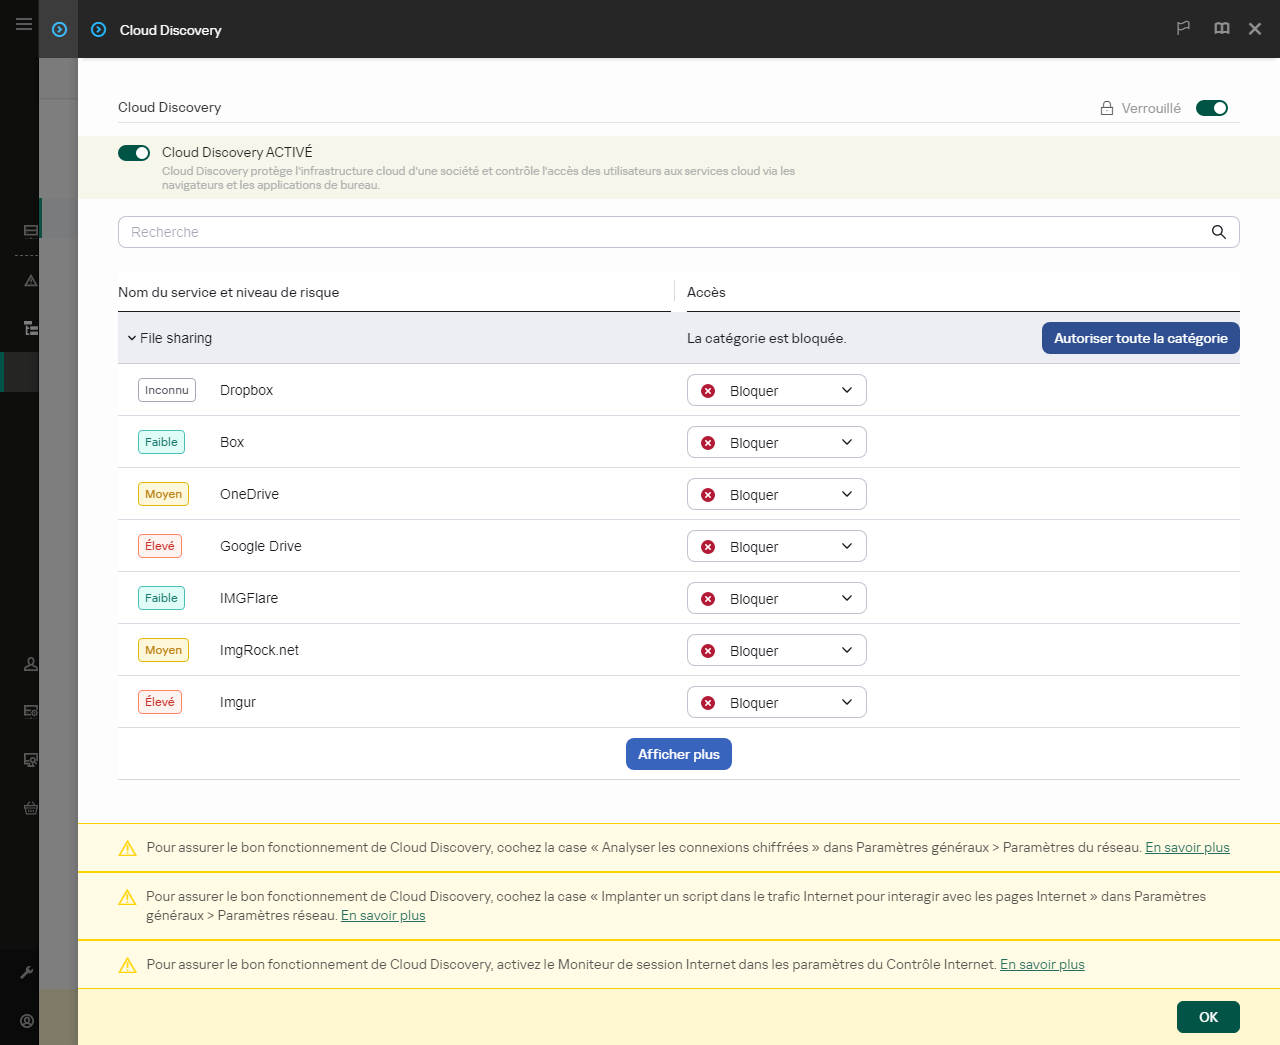Open the hamburger menu in the top-left corner

[23, 24]
